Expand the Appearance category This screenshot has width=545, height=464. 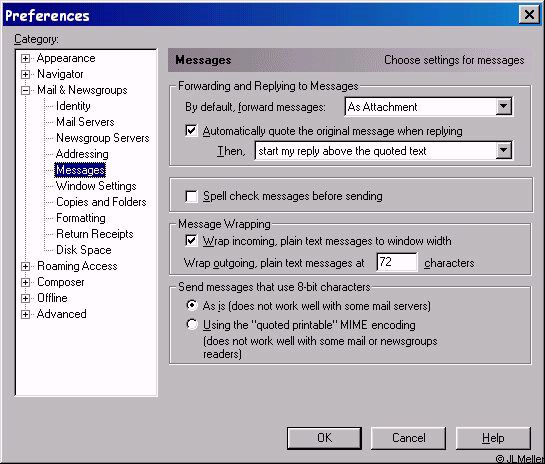[x=25, y=58]
